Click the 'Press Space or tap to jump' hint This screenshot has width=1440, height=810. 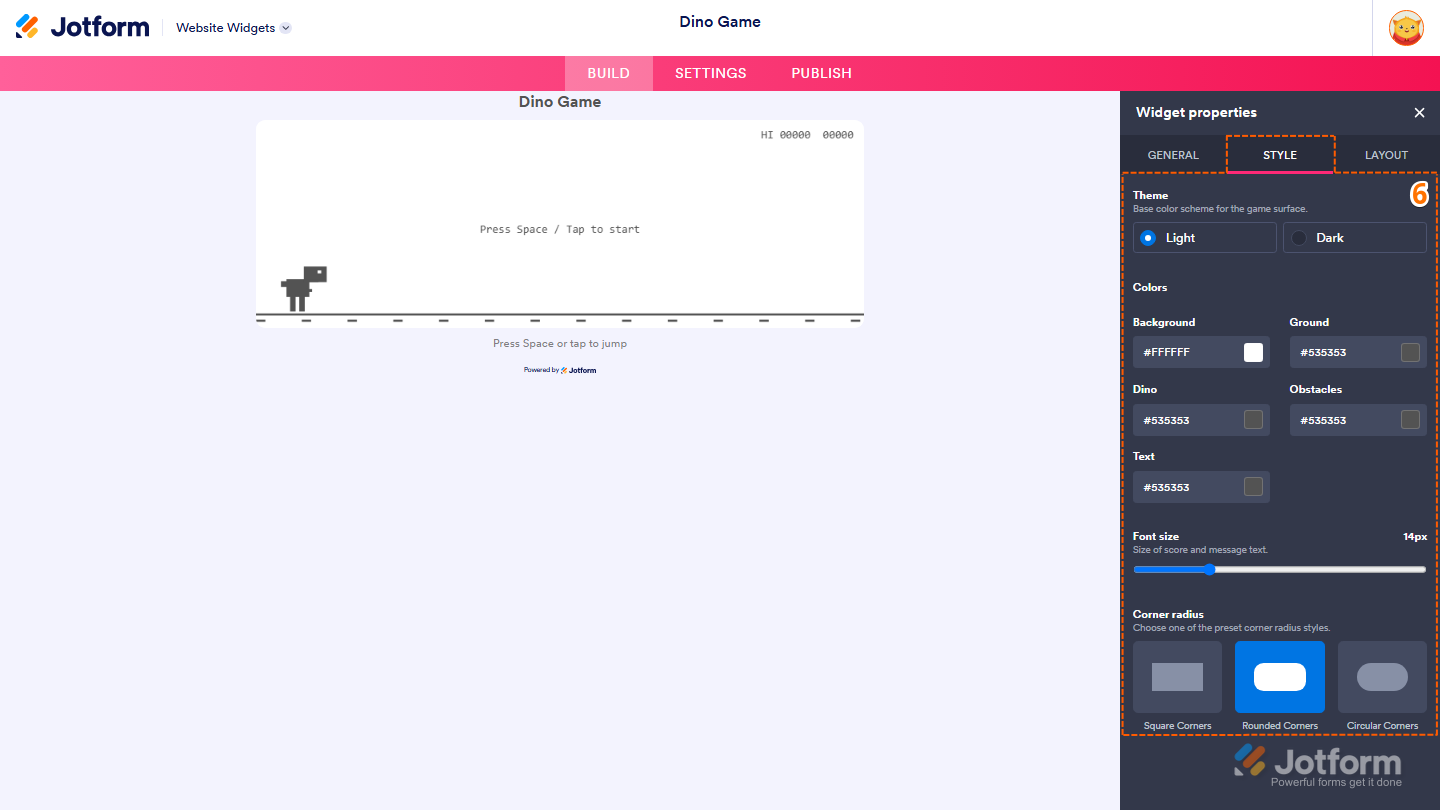coord(560,343)
